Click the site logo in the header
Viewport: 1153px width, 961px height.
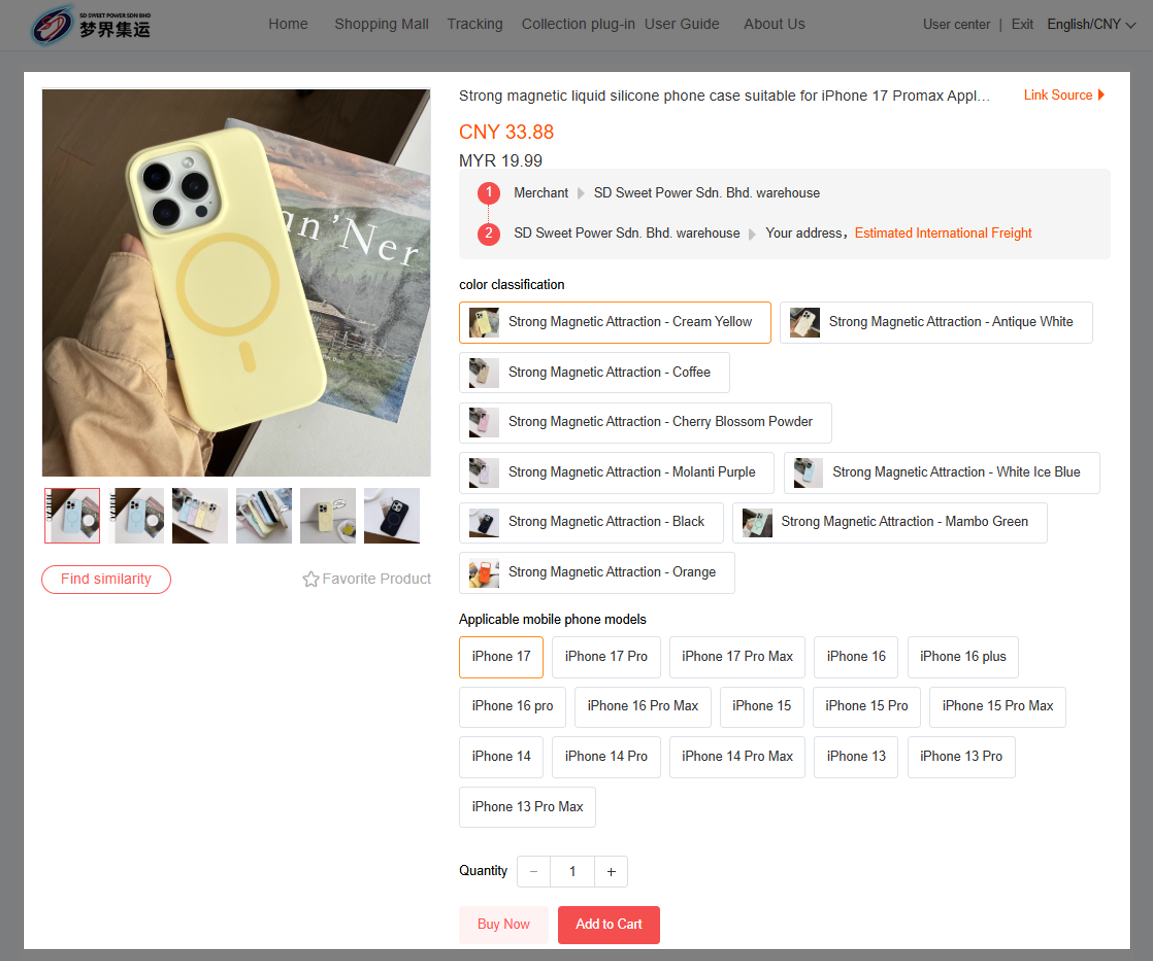[x=91, y=25]
